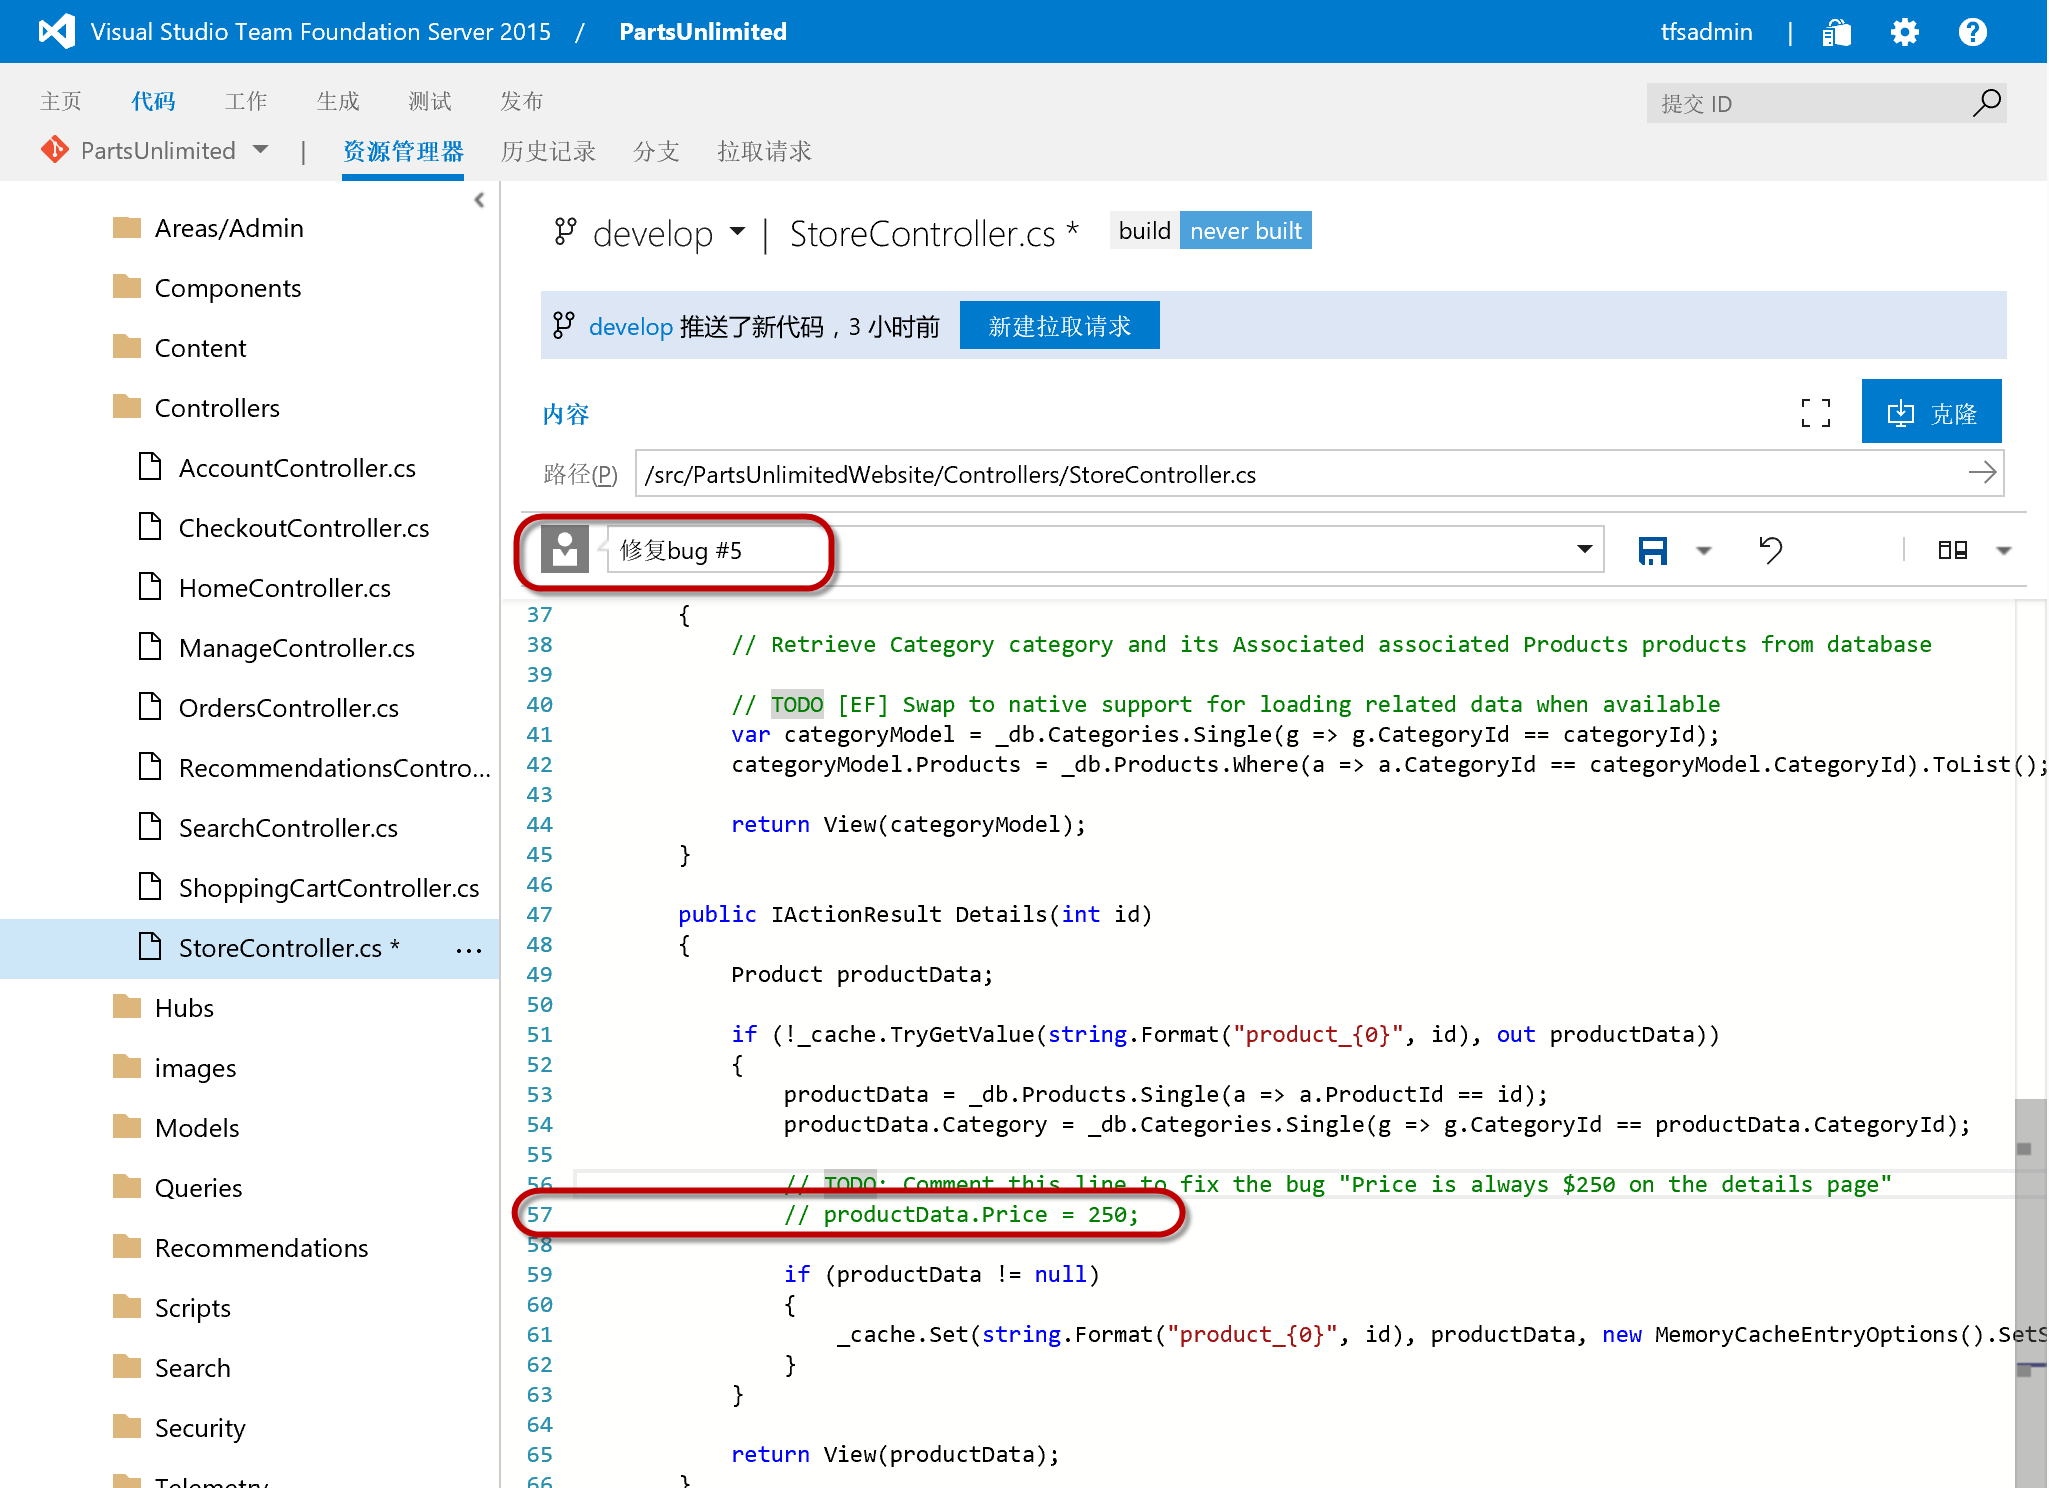Go to the 主页 menu tab
This screenshot has height=1488, width=2049.
[61, 101]
